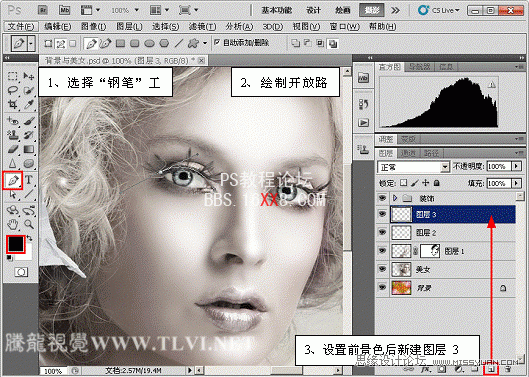The image size is (529, 377).
Task: Select the Zoom tool
Action: [x=29, y=224]
